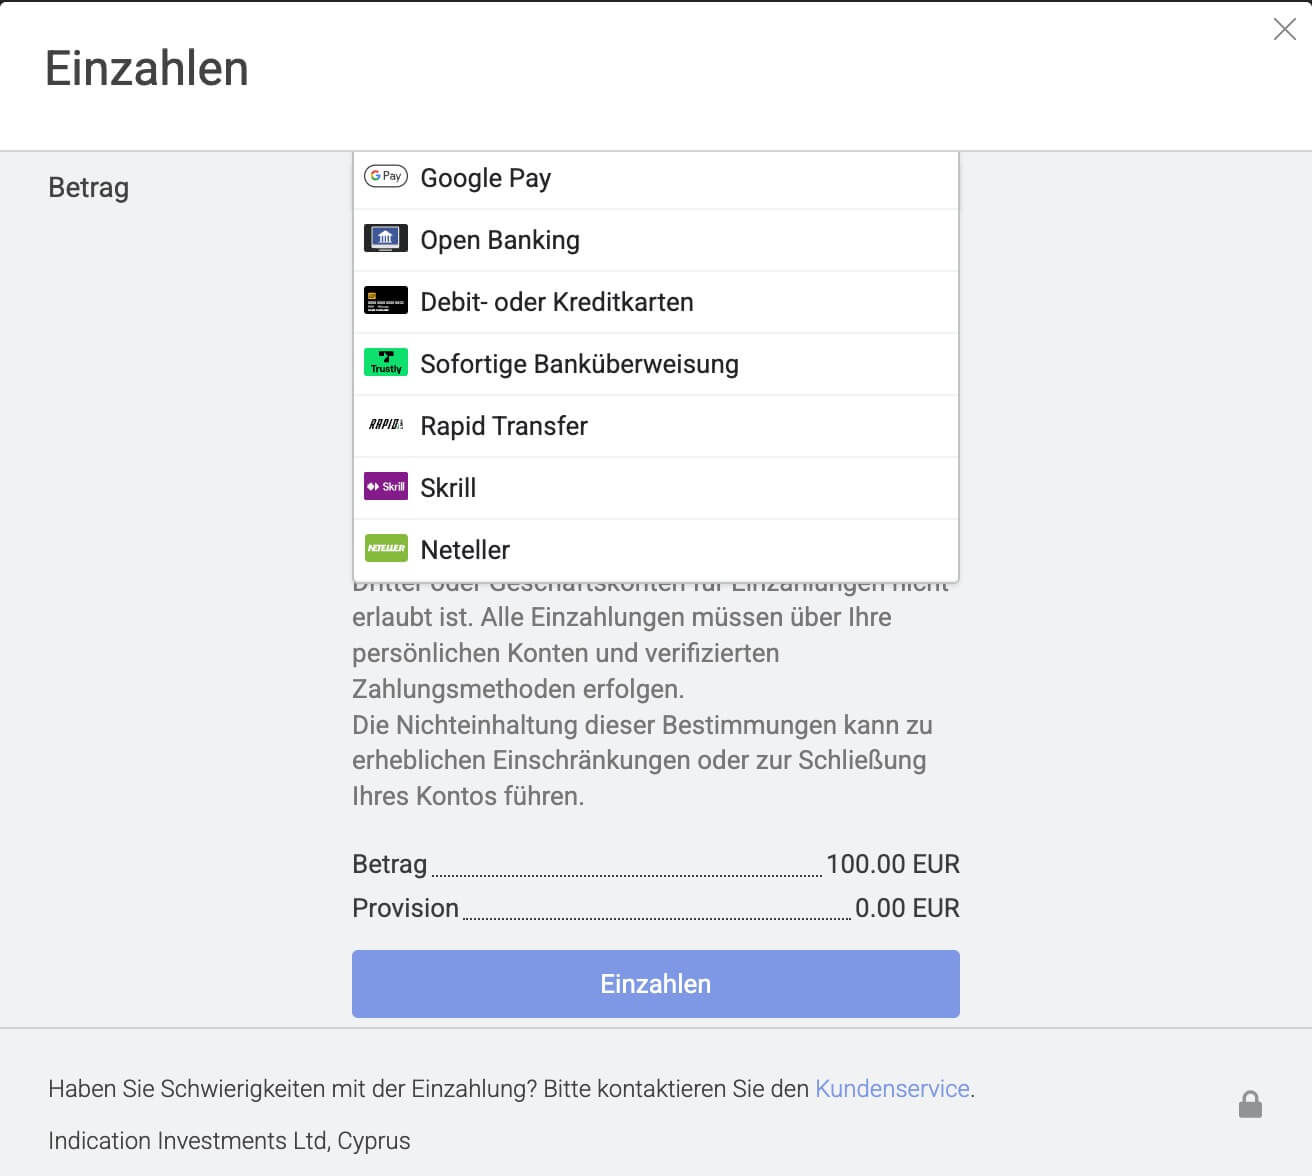The image size is (1312, 1176).
Task: Click the green Neteller logo
Action: (385, 548)
